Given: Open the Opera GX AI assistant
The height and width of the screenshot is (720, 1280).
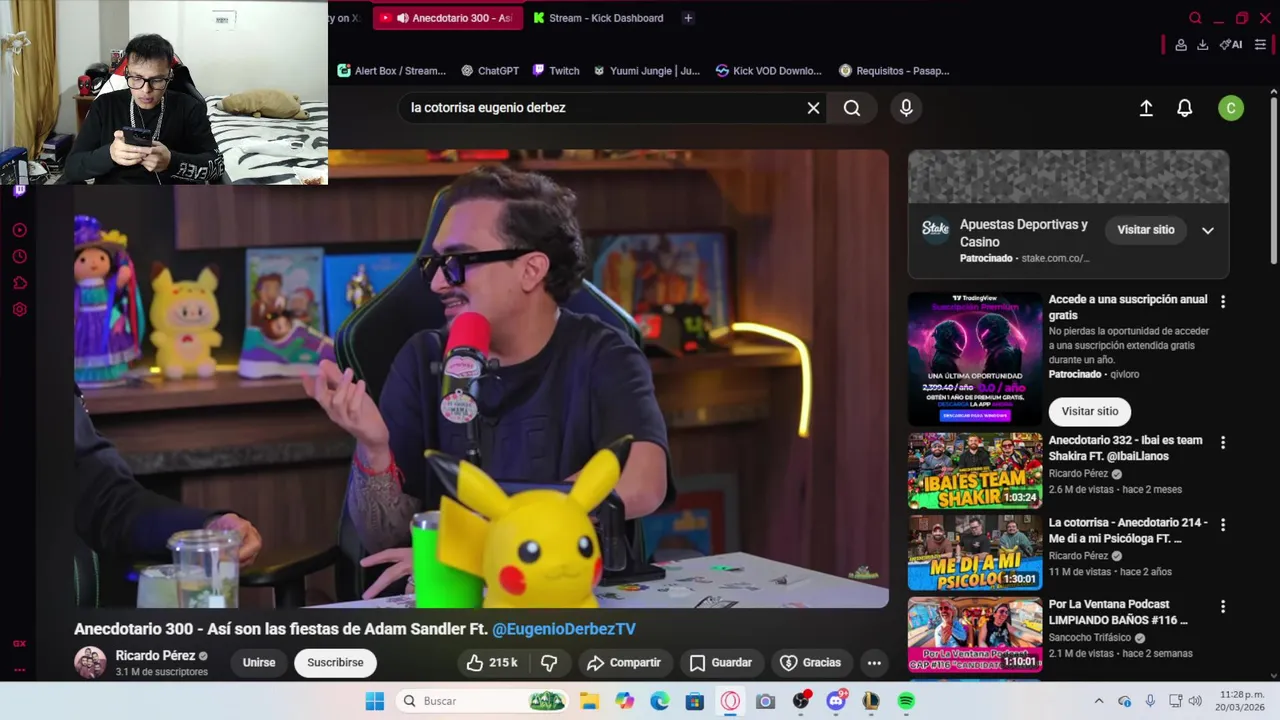Looking at the screenshot, I should pos(1231,45).
